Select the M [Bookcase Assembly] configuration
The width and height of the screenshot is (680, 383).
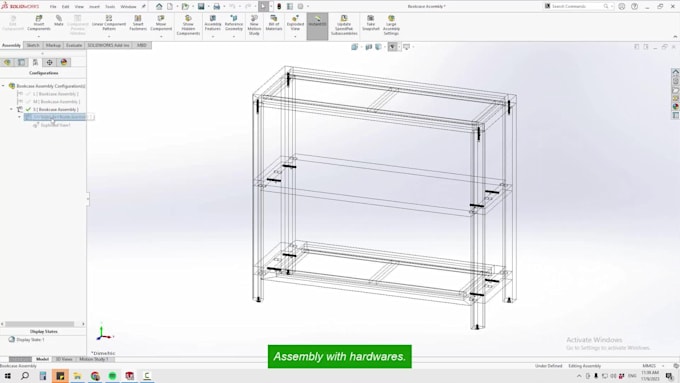click(56, 101)
